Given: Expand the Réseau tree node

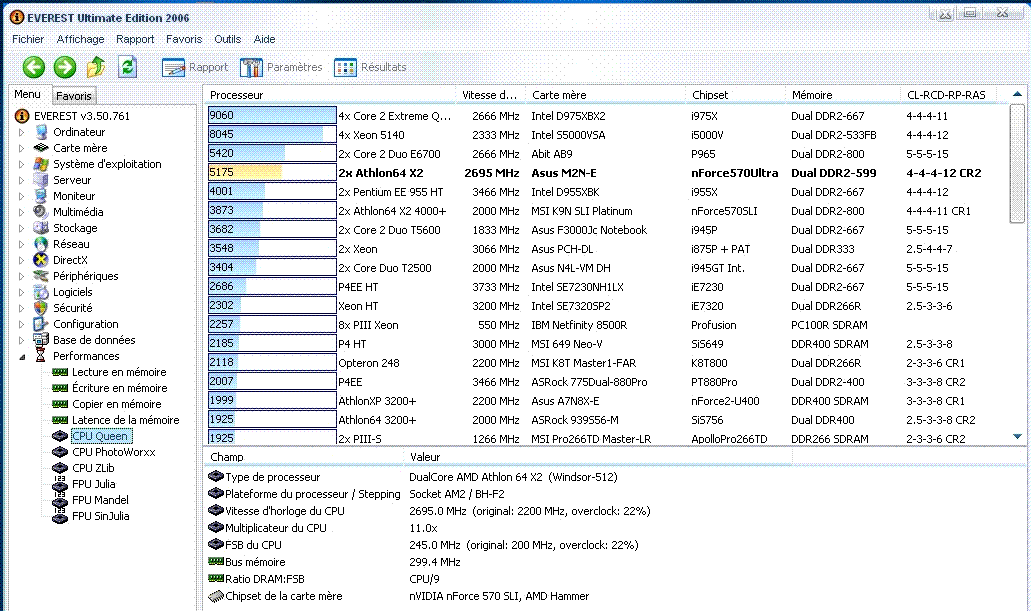Looking at the screenshot, I should click(x=22, y=244).
